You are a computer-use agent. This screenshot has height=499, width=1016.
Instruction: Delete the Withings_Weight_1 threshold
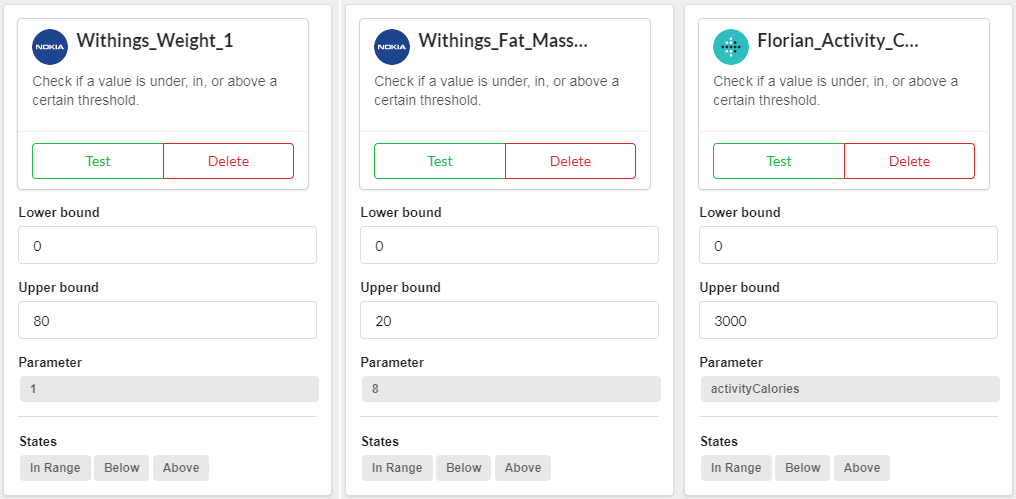[x=229, y=161]
